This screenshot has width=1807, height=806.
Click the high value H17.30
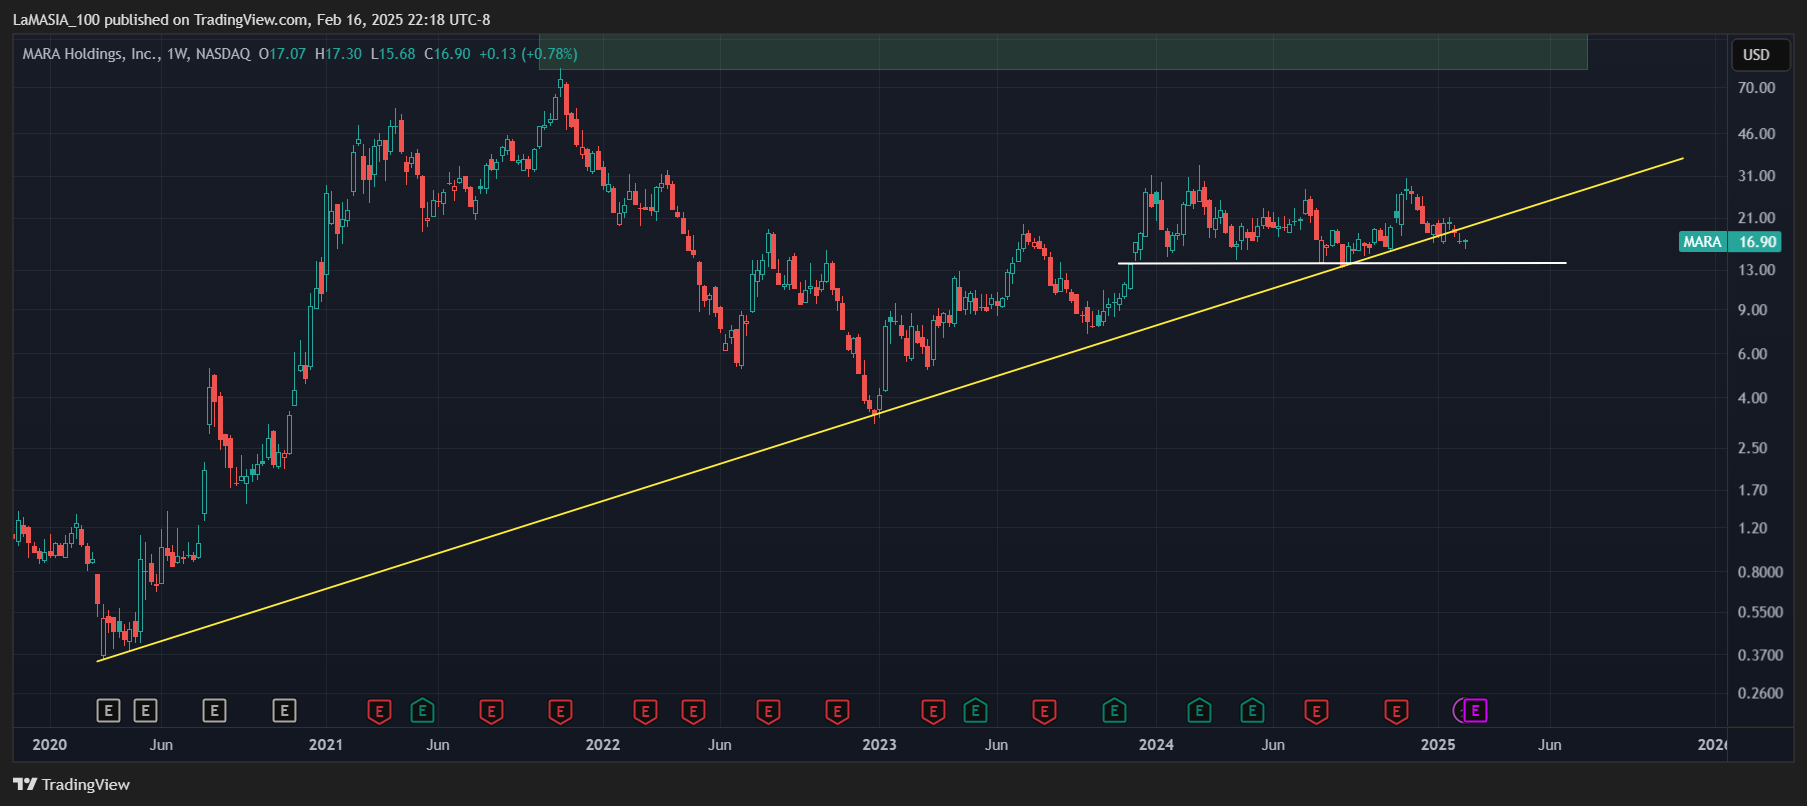coord(338,54)
